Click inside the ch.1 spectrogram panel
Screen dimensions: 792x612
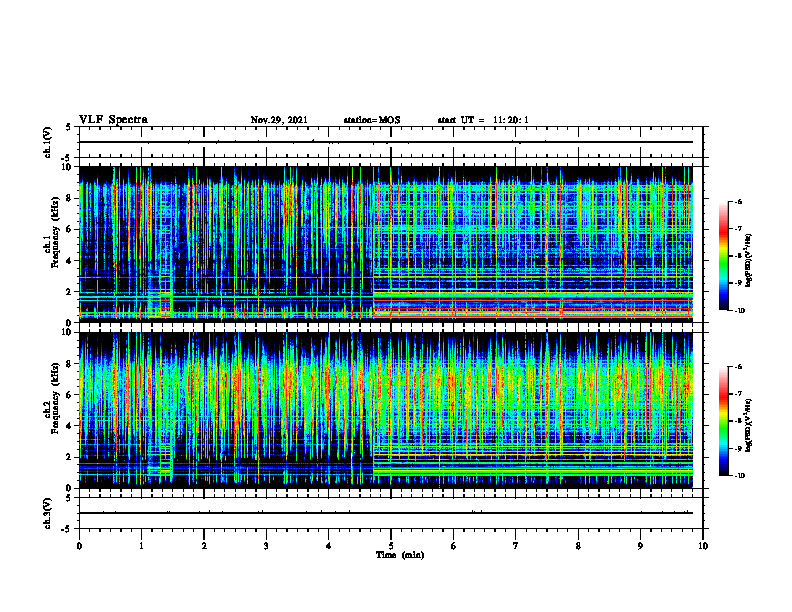pos(385,244)
